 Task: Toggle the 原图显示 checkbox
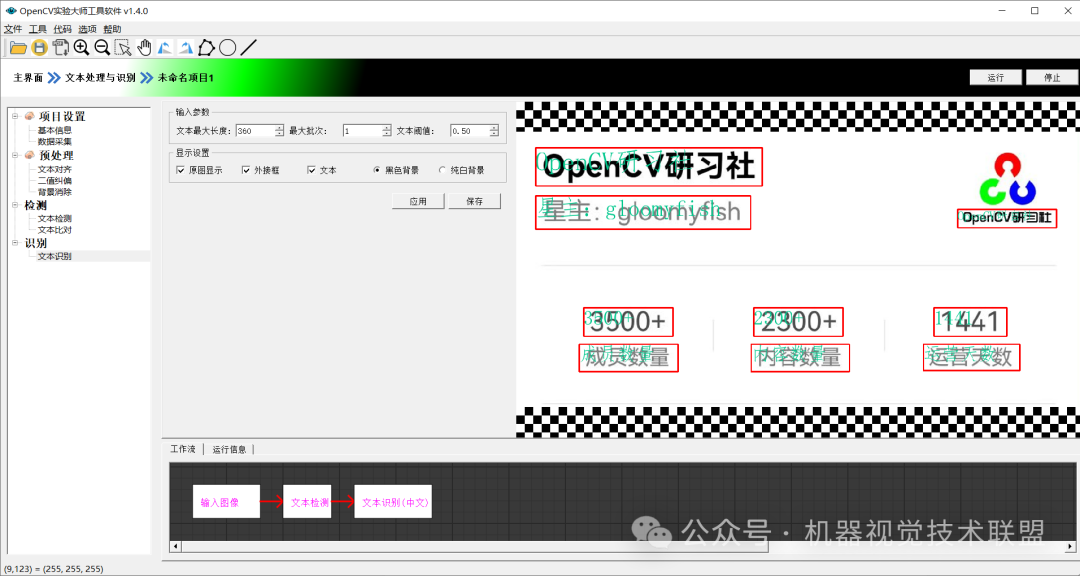click(x=180, y=170)
